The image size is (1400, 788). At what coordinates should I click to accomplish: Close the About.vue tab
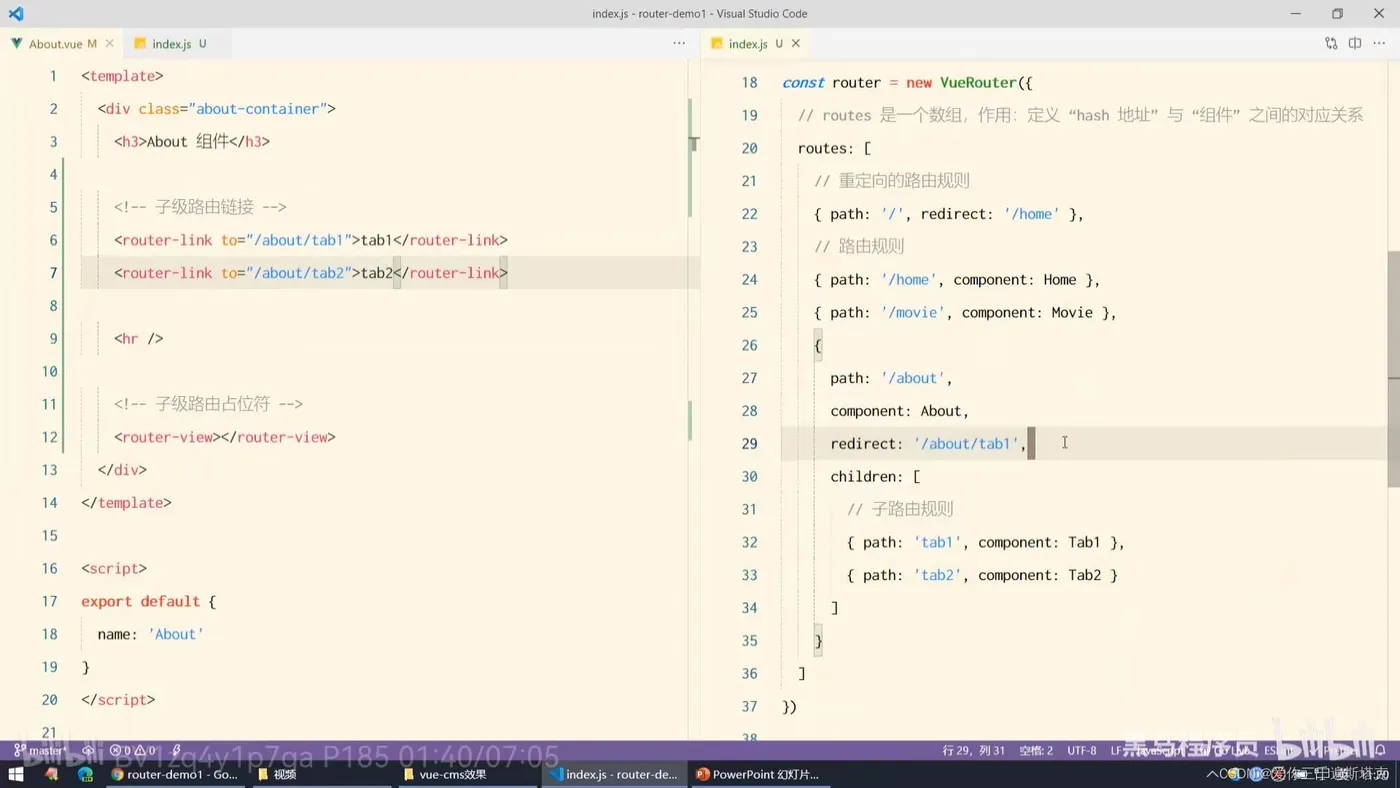click(110, 44)
